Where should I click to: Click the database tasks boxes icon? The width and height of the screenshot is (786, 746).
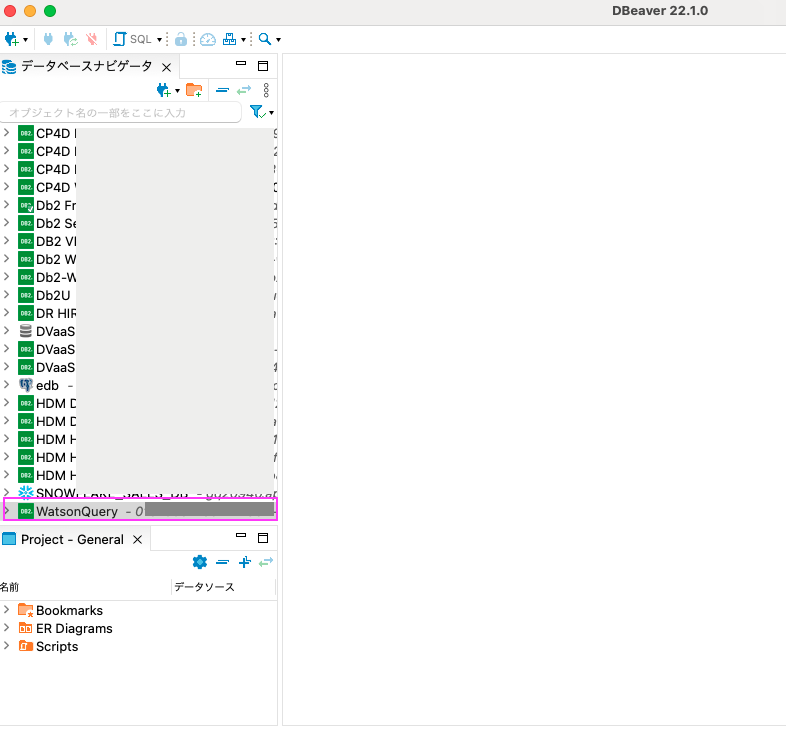tap(230, 39)
